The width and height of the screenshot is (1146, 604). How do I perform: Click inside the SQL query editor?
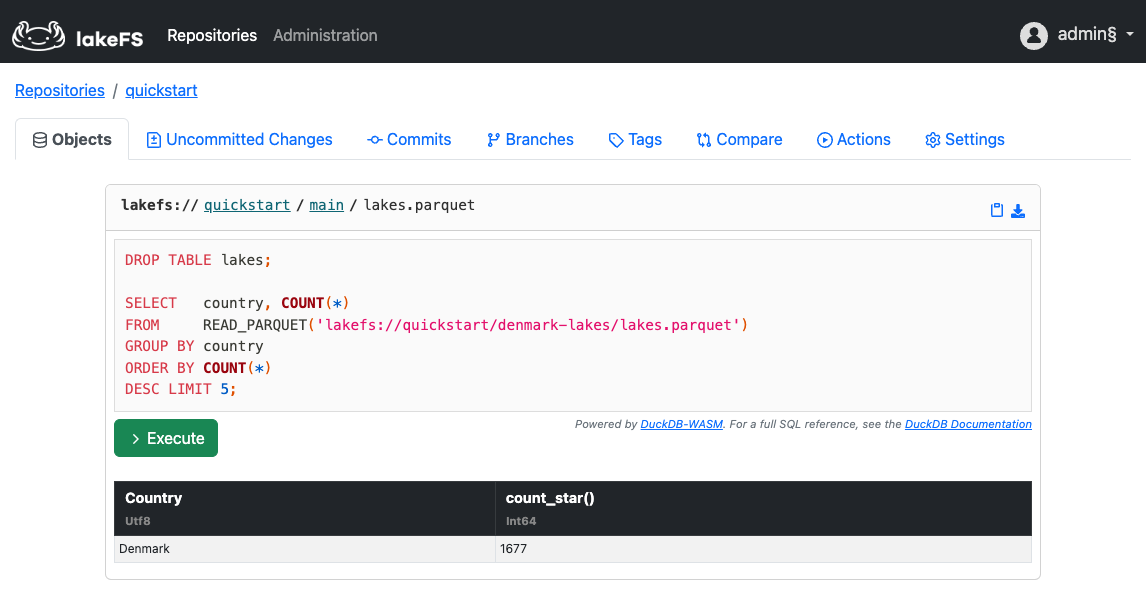coord(570,330)
